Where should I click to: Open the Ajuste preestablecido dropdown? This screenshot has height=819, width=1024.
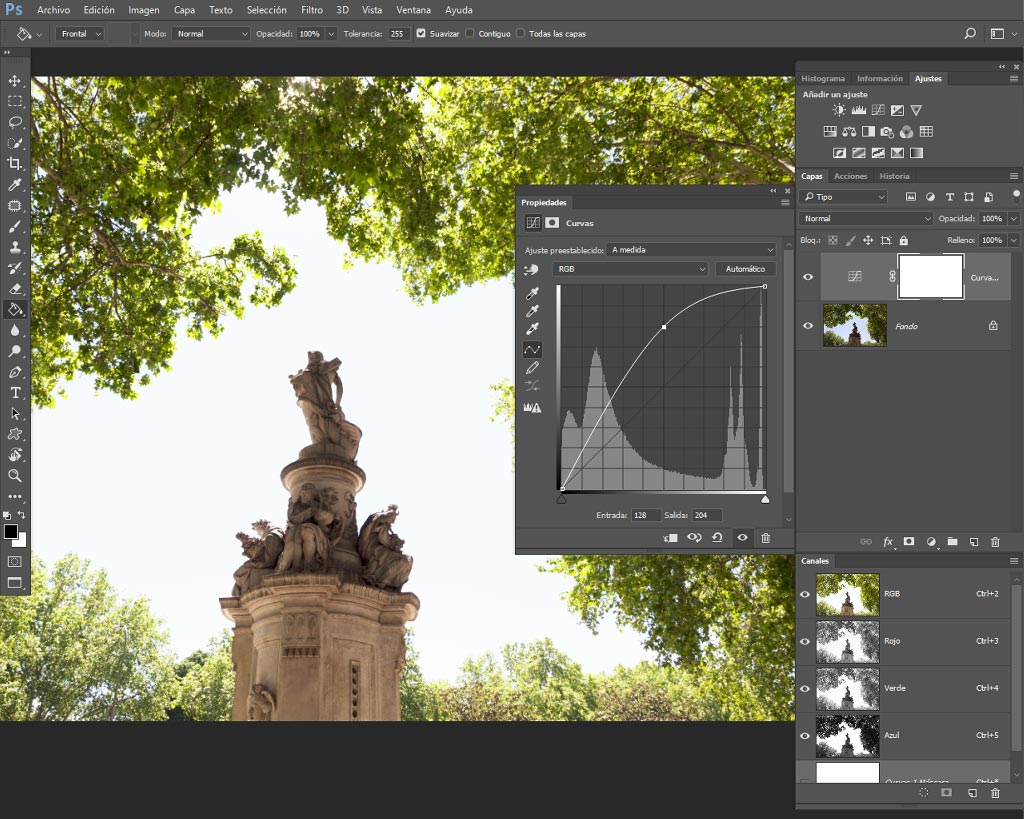point(691,249)
